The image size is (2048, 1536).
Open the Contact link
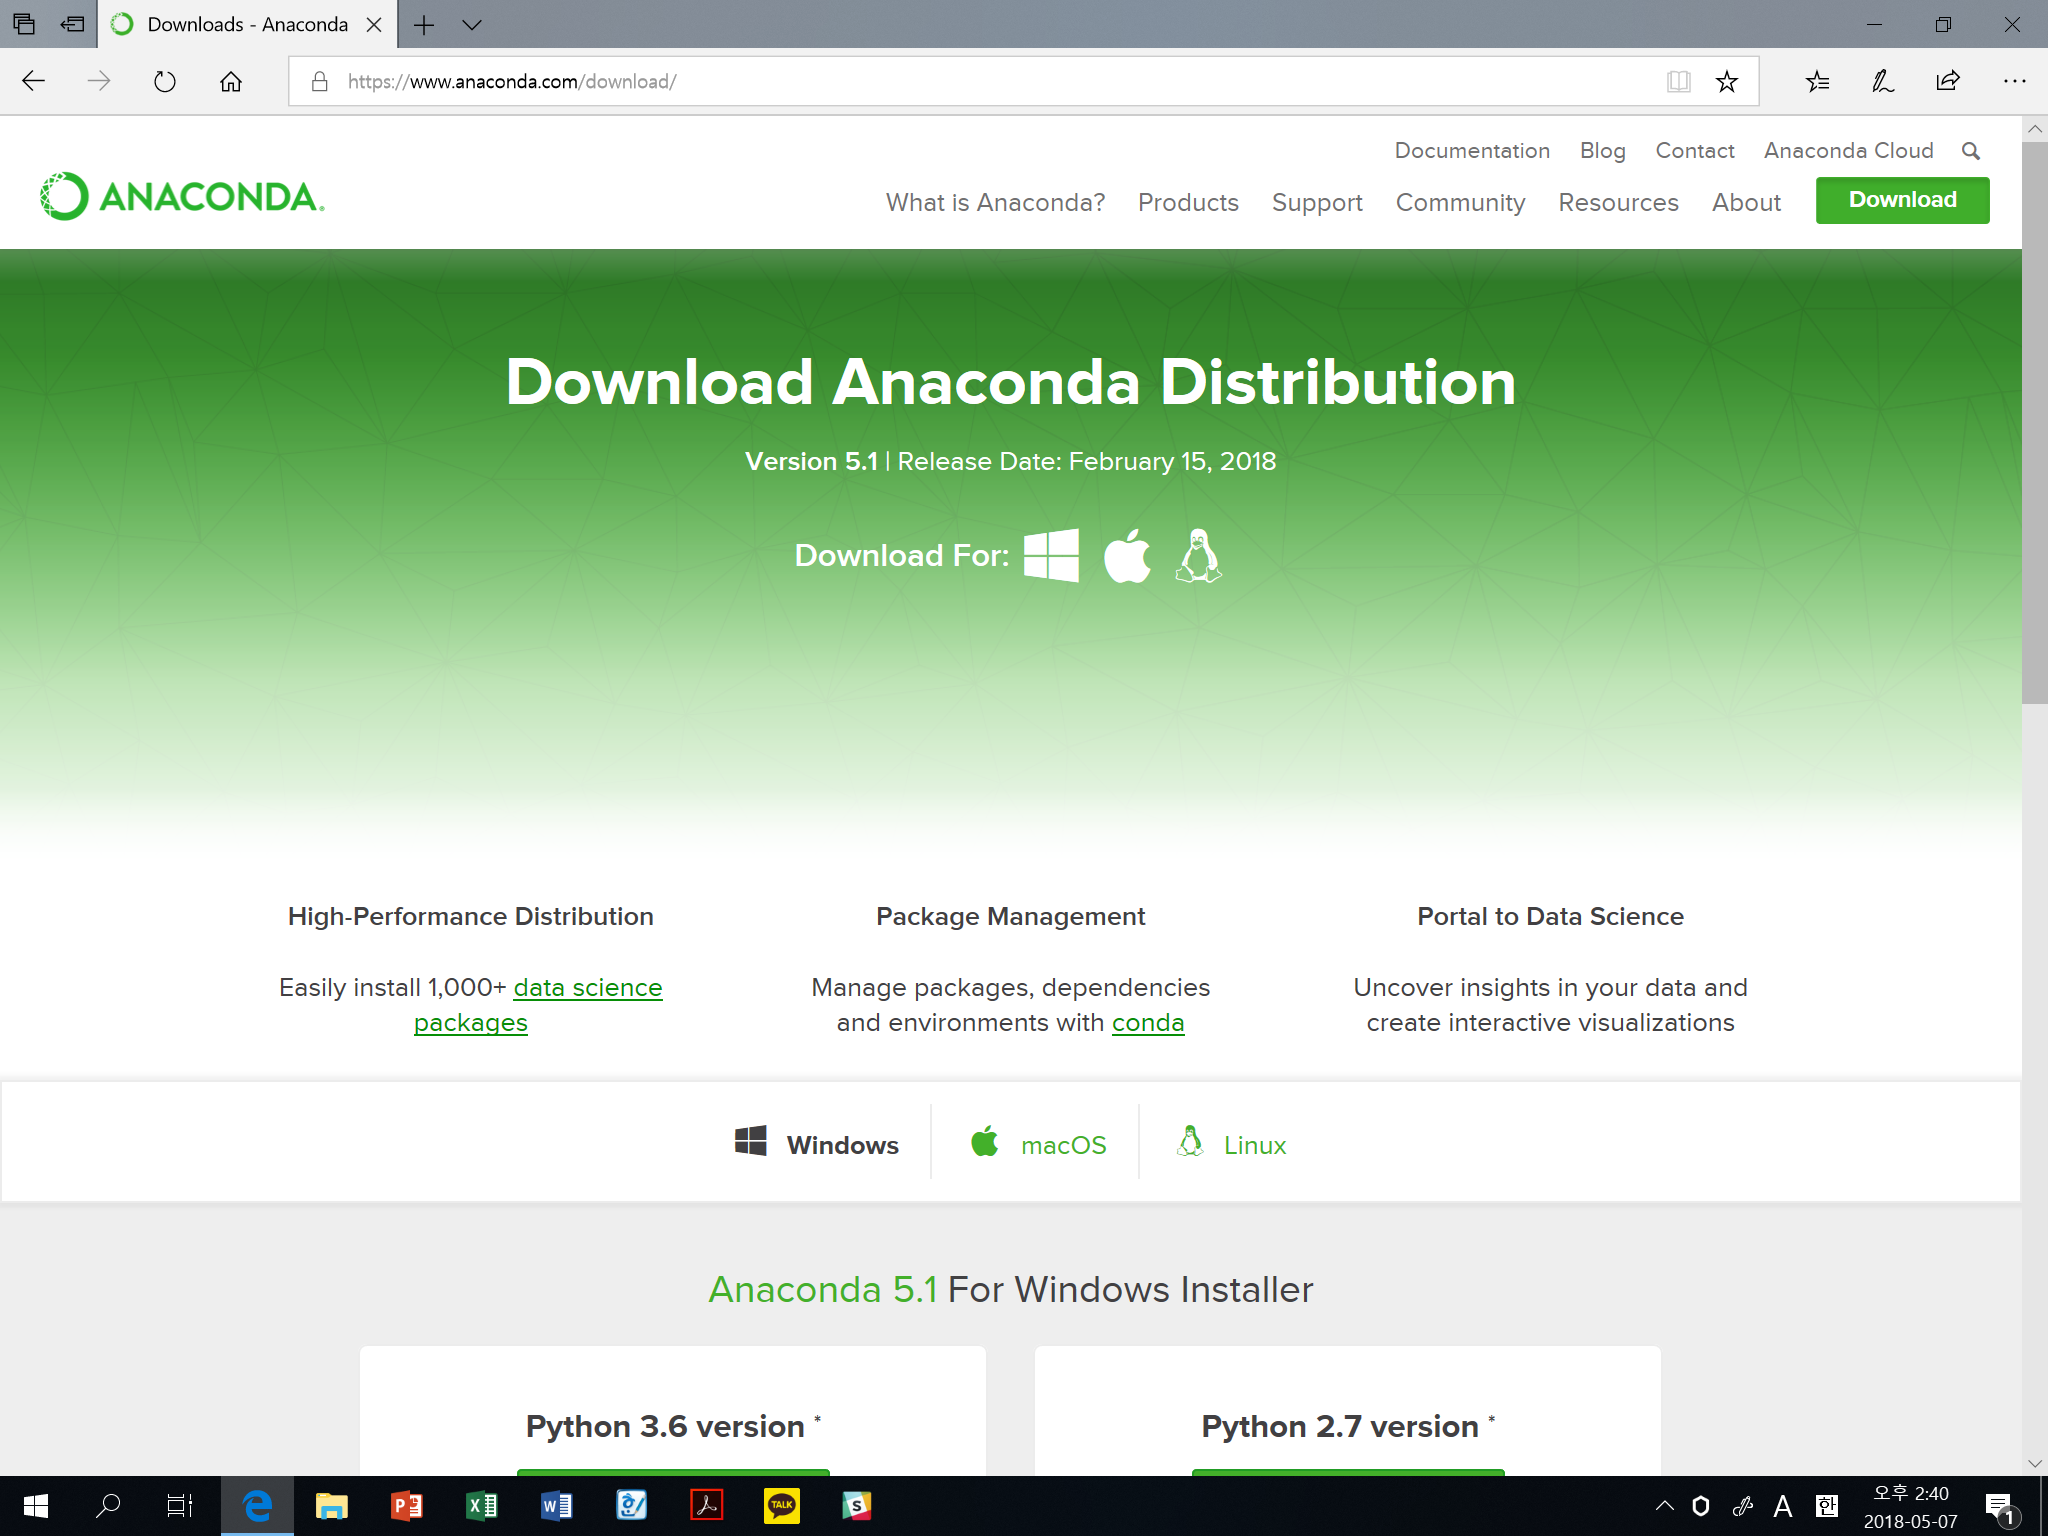[x=1694, y=151]
